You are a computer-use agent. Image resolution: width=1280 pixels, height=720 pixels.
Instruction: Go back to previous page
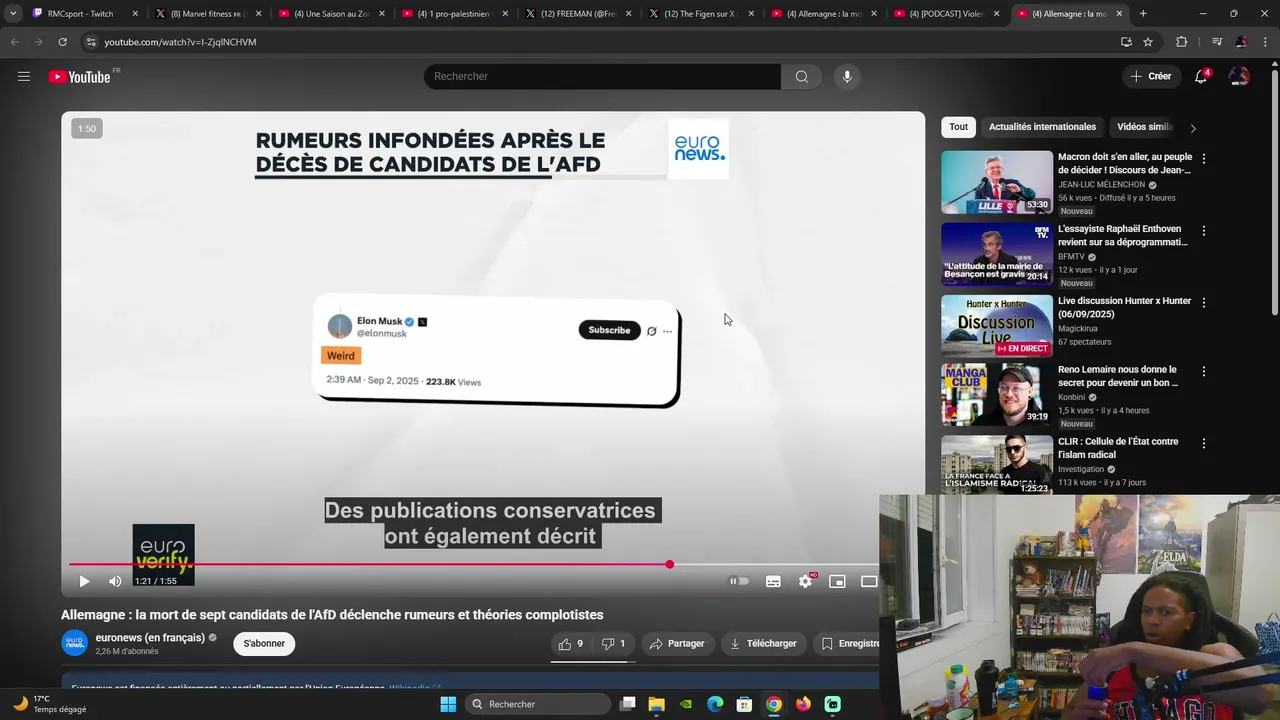click(14, 42)
